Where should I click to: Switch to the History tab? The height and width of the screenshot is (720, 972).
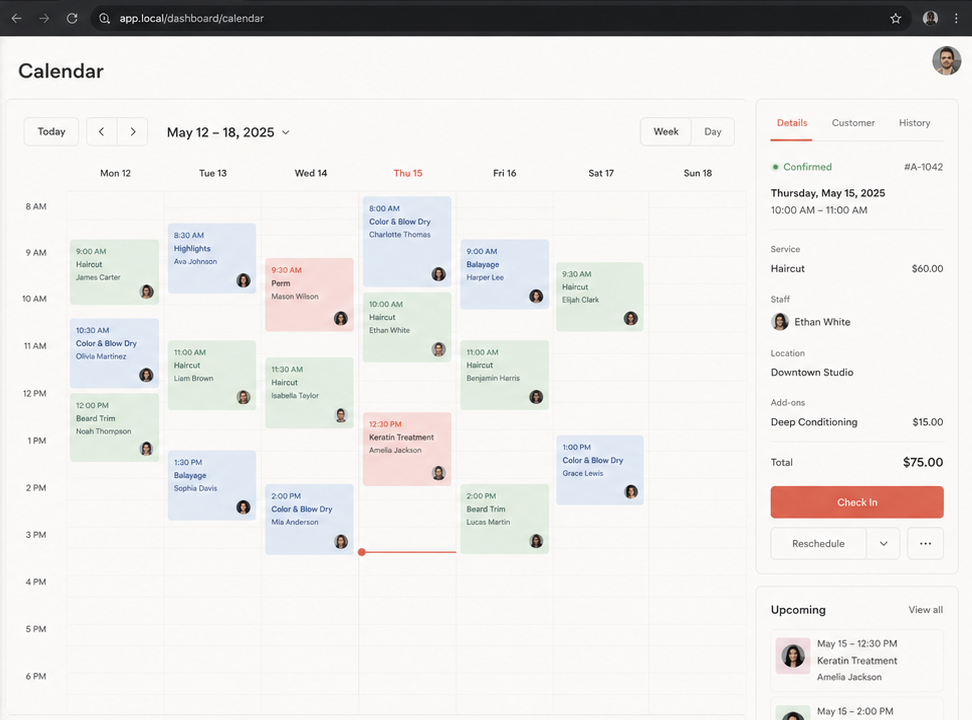(x=914, y=123)
